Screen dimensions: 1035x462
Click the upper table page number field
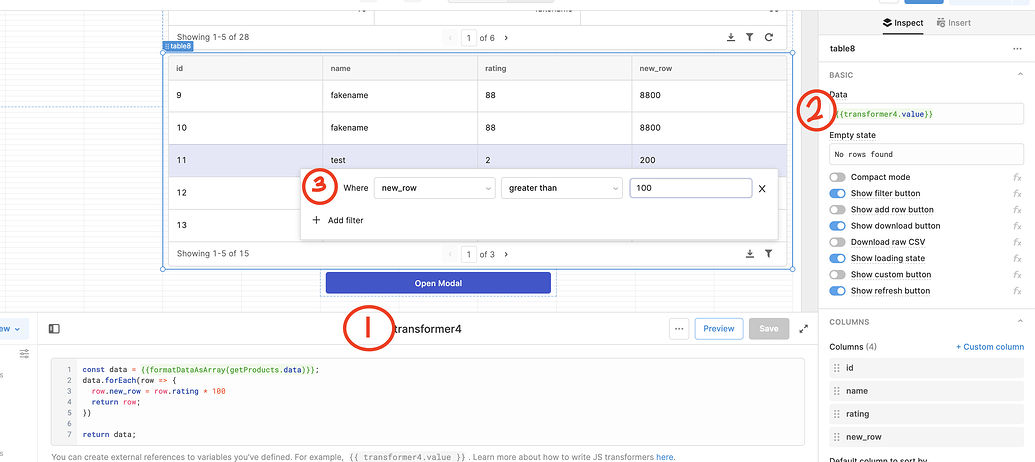pyautogui.click(x=469, y=38)
